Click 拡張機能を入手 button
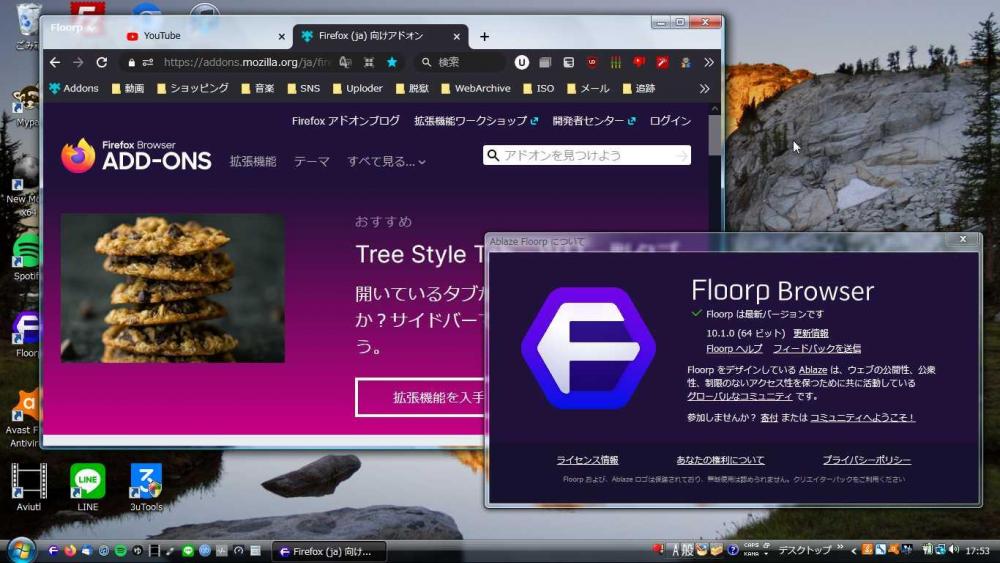Image resolution: width=1000 pixels, height=563 pixels. point(421,397)
